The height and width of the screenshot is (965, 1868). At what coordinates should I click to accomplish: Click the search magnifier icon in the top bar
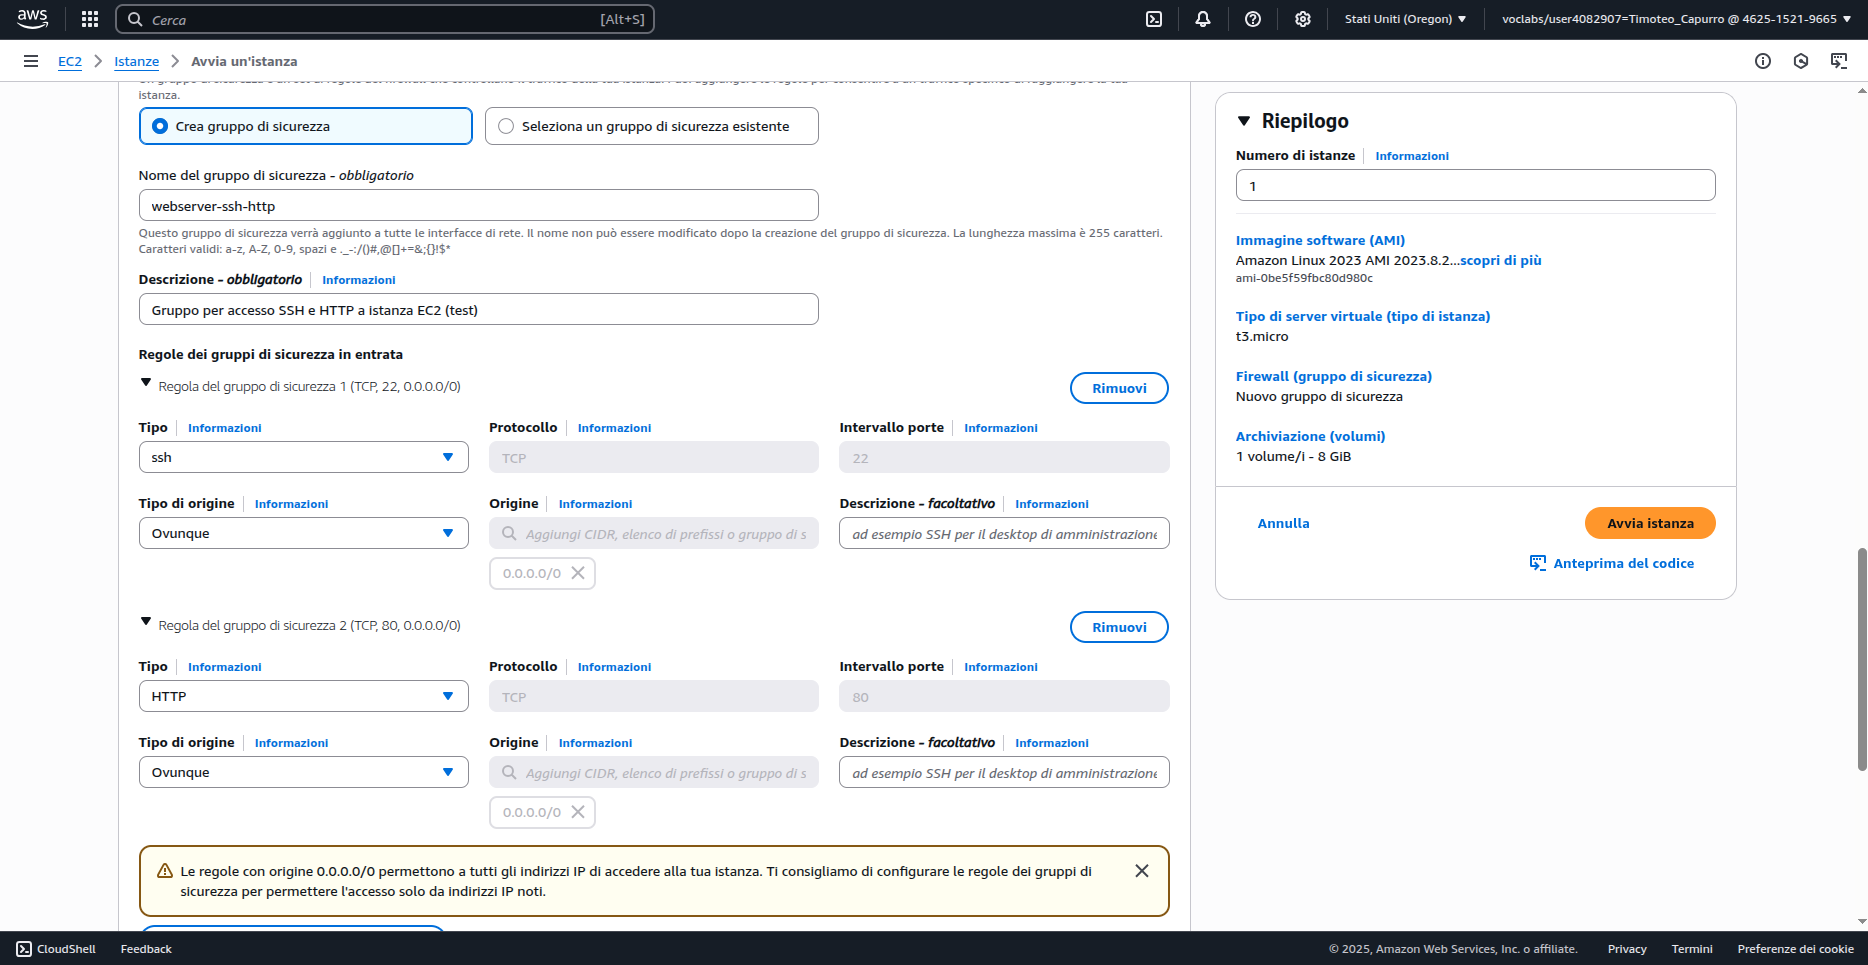(x=135, y=20)
